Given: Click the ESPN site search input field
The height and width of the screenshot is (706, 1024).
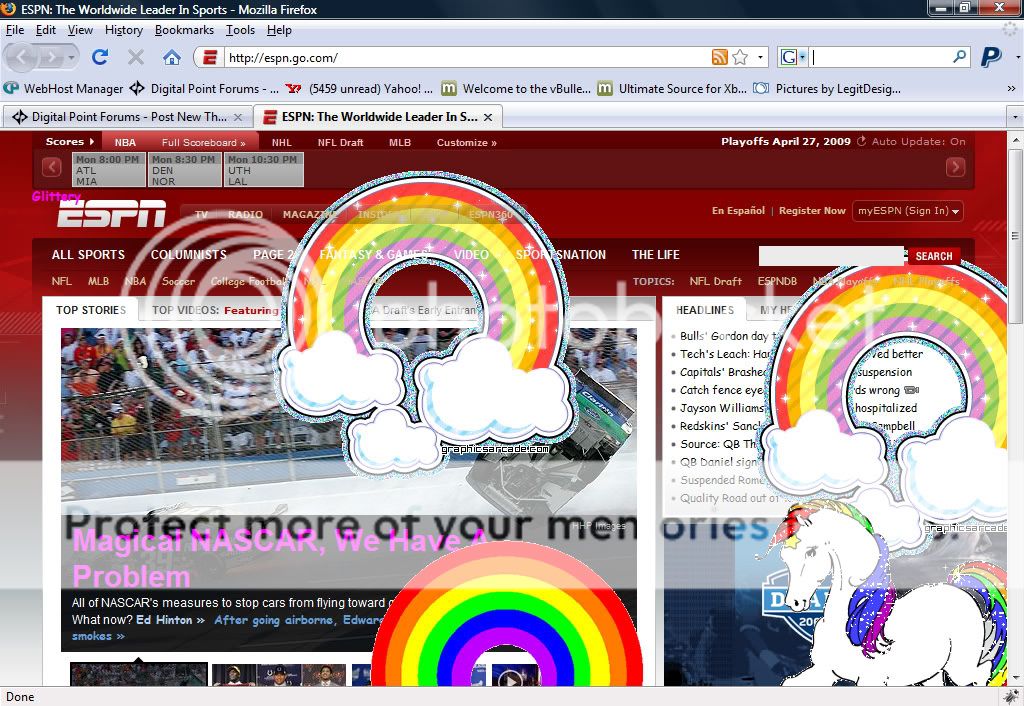Looking at the screenshot, I should click(831, 256).
